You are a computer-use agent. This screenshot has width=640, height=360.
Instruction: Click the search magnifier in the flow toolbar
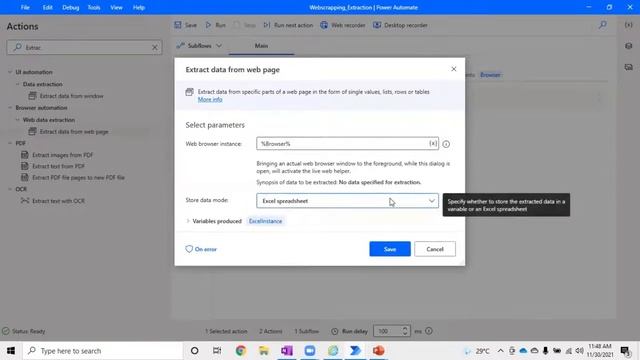[x=602, y=25]
